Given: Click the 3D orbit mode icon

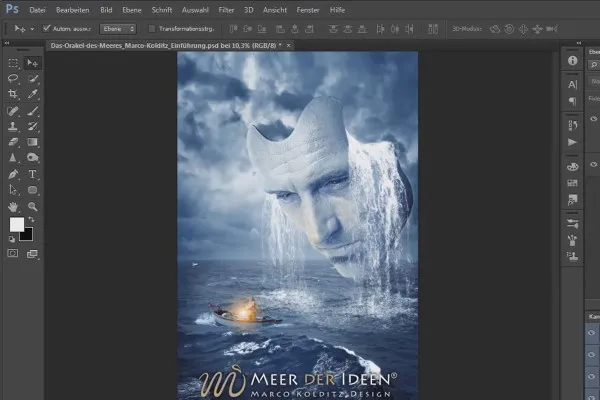Looking at the screenshot, I should (494, 29).
